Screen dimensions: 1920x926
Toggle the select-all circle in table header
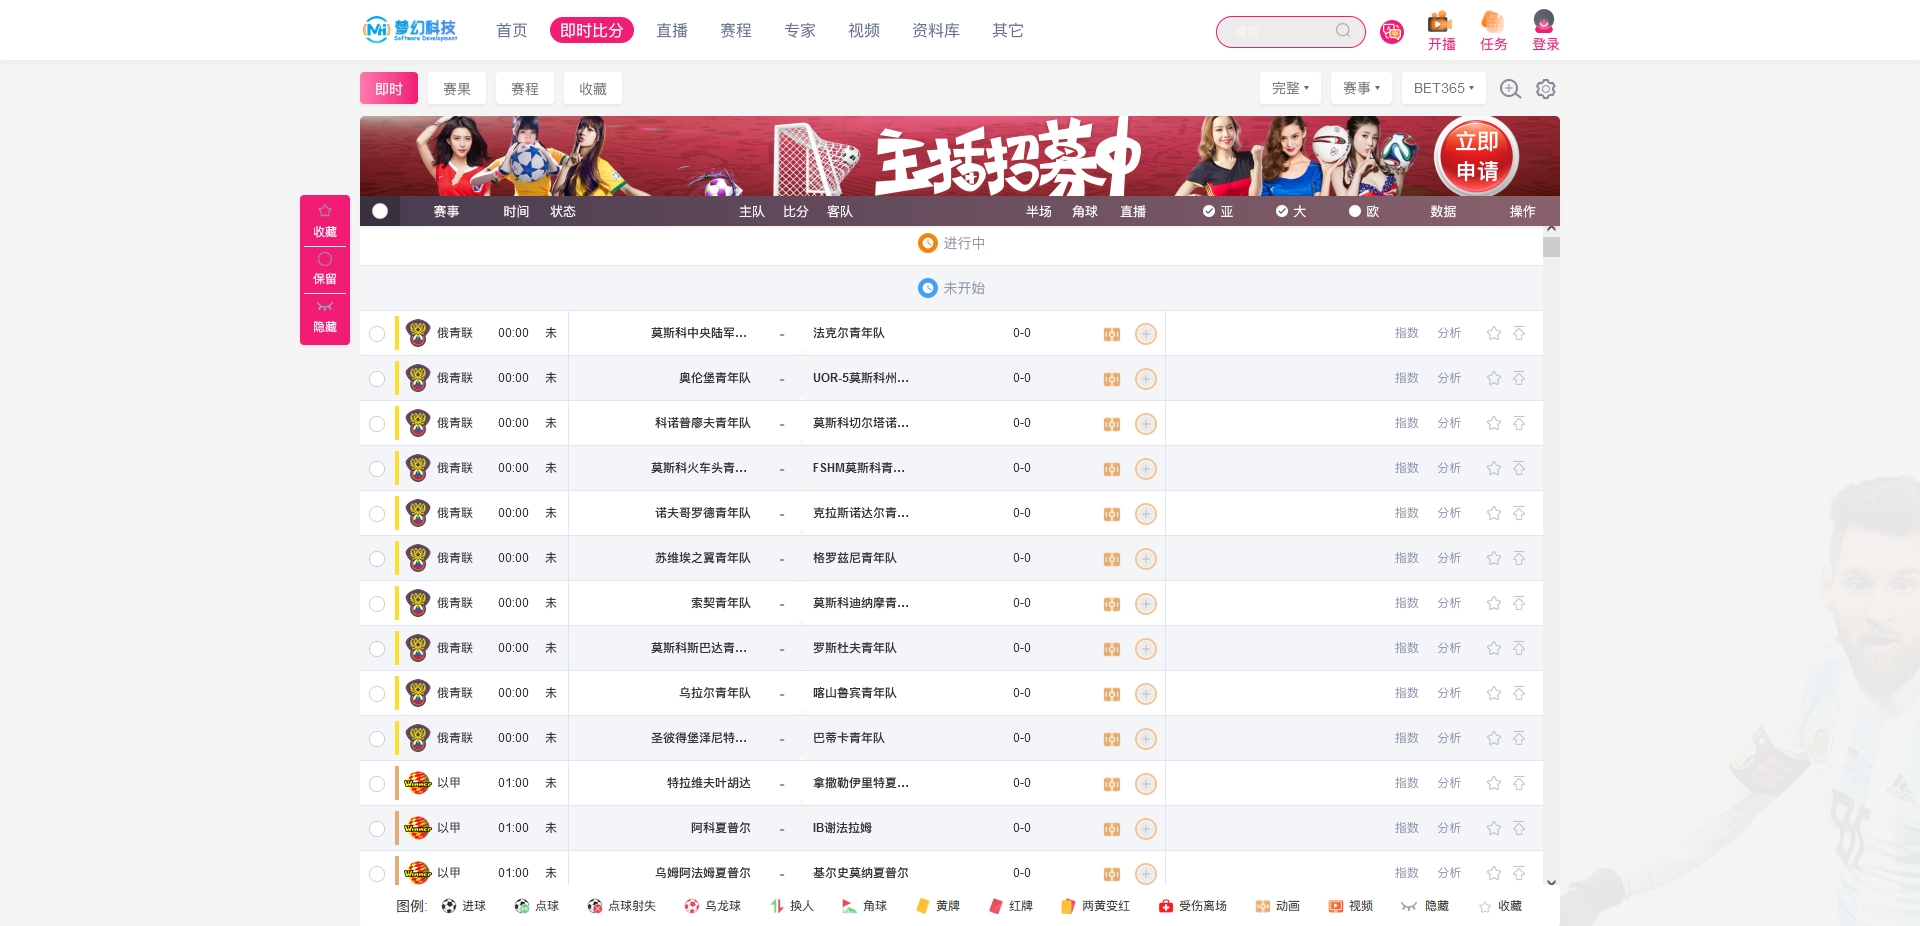coord(380,211)
